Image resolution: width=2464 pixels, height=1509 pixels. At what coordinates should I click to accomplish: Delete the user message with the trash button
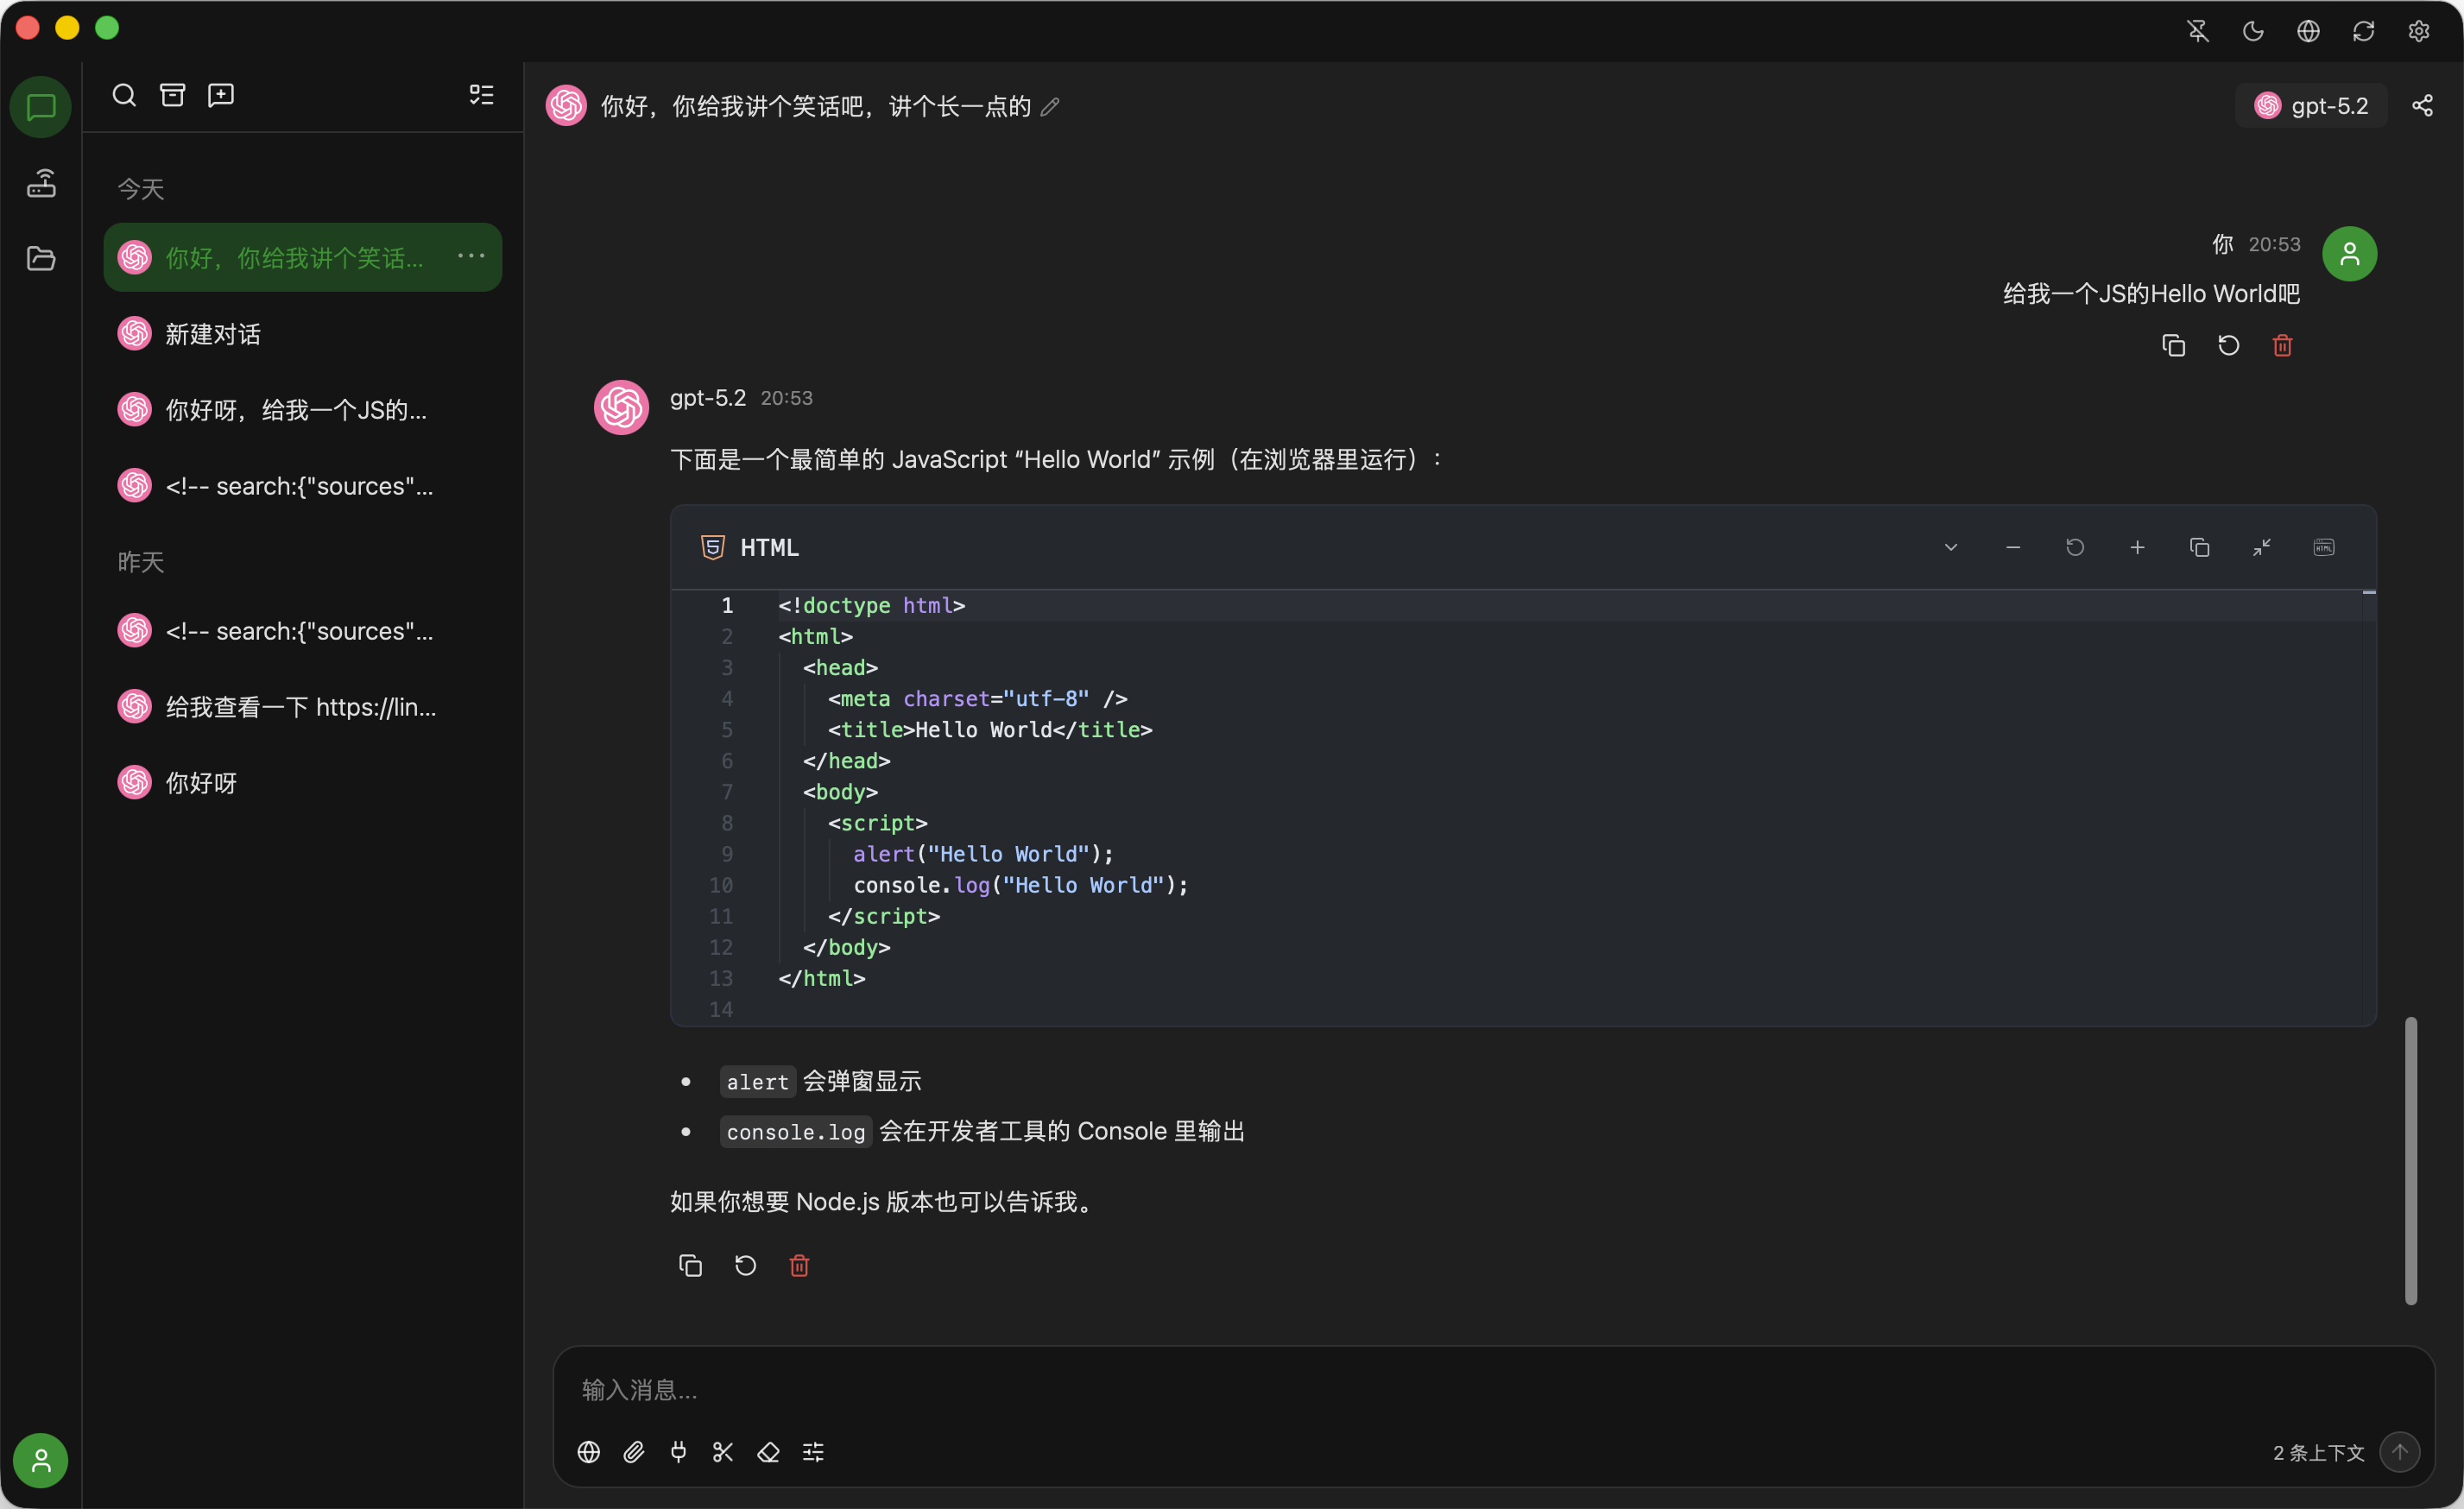[x=2282, y=345]
